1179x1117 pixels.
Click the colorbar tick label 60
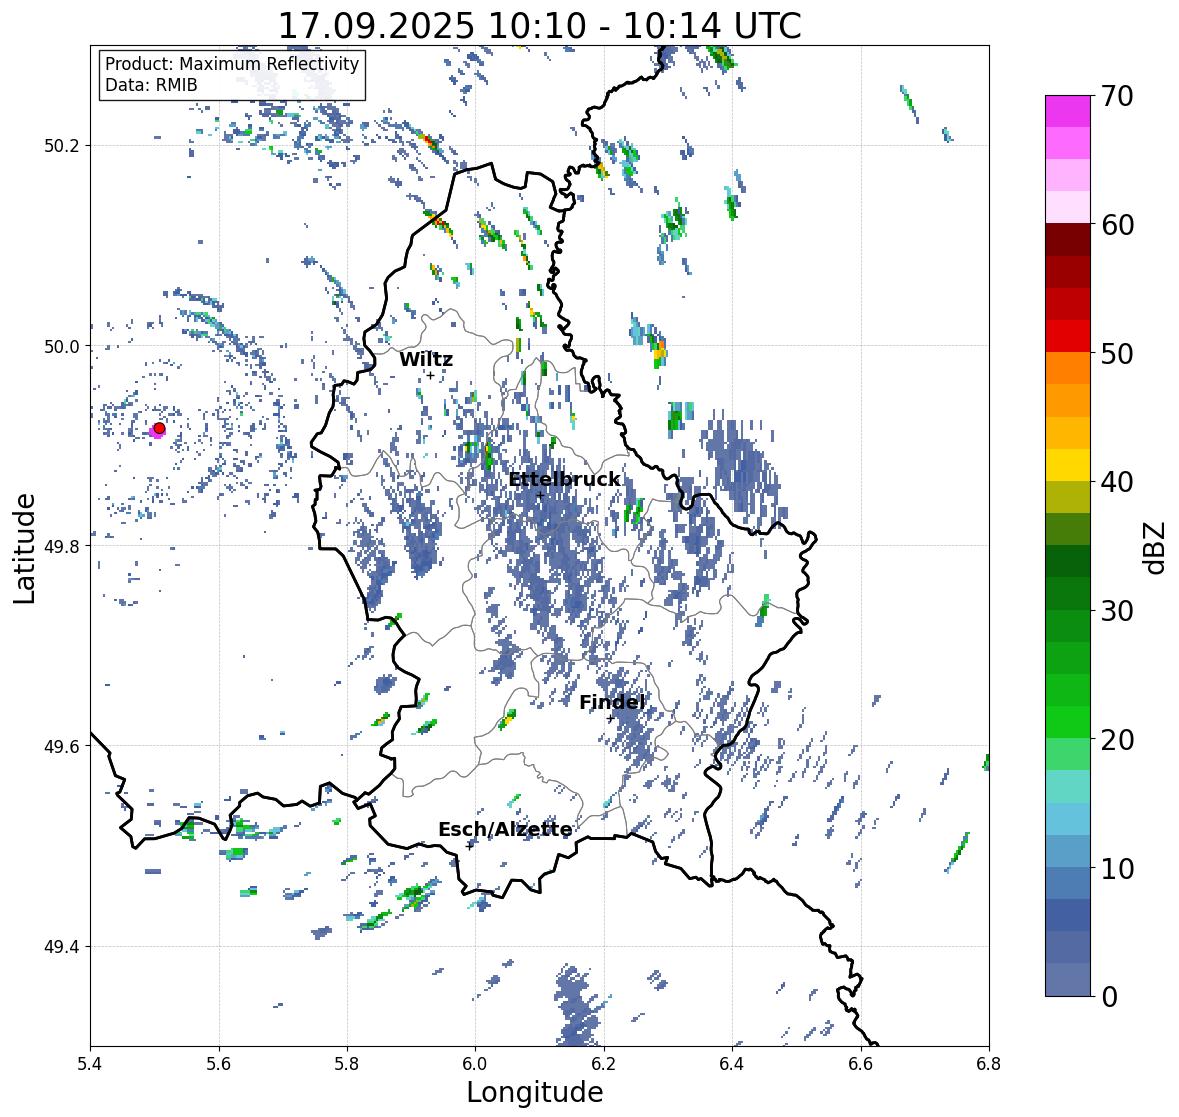point(1117,225)
